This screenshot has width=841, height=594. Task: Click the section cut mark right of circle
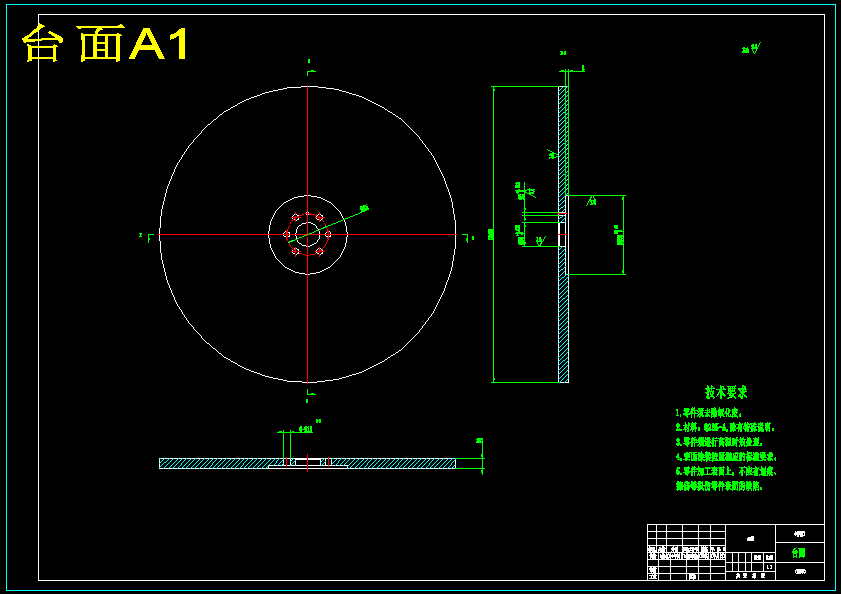click(x=468, y=238)
